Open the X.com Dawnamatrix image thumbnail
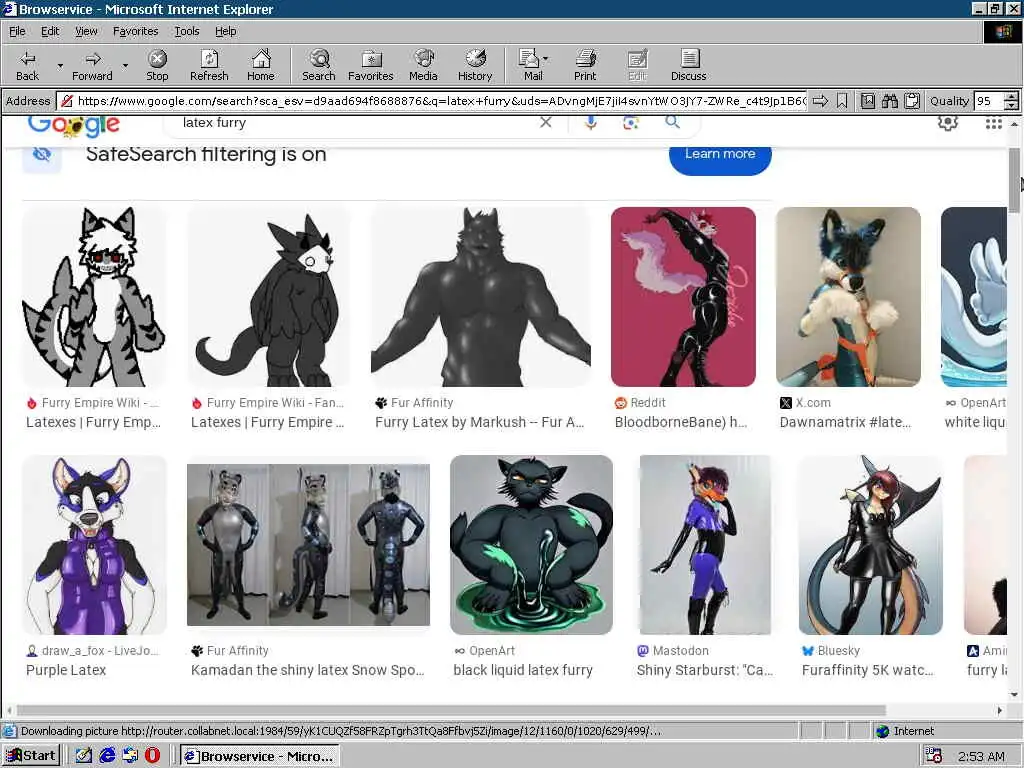 click(x=848, y=296)
